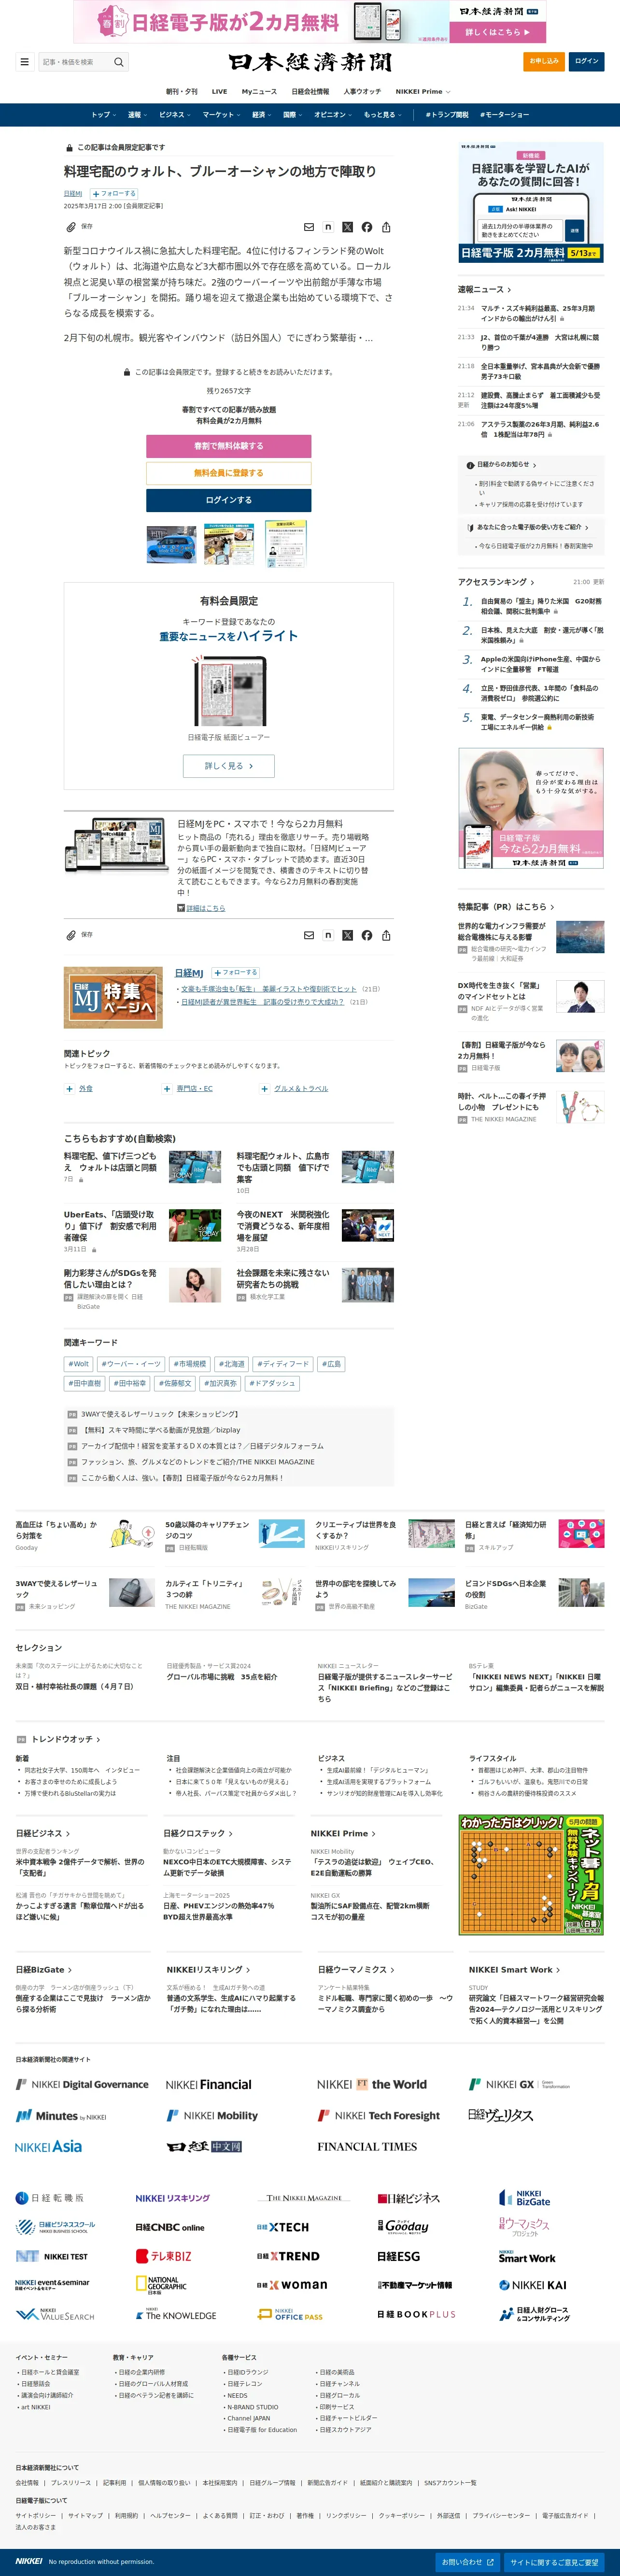This screenshot has height=2576, width=620.
Task: Expand the ビジネス navigation dropdown
Action: coord(174,115)
